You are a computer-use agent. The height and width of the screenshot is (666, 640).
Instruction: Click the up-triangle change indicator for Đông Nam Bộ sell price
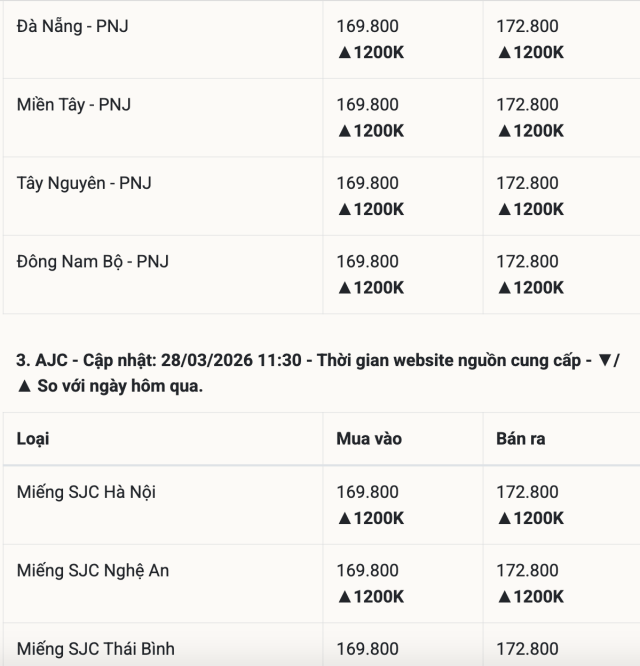point(504,287)
